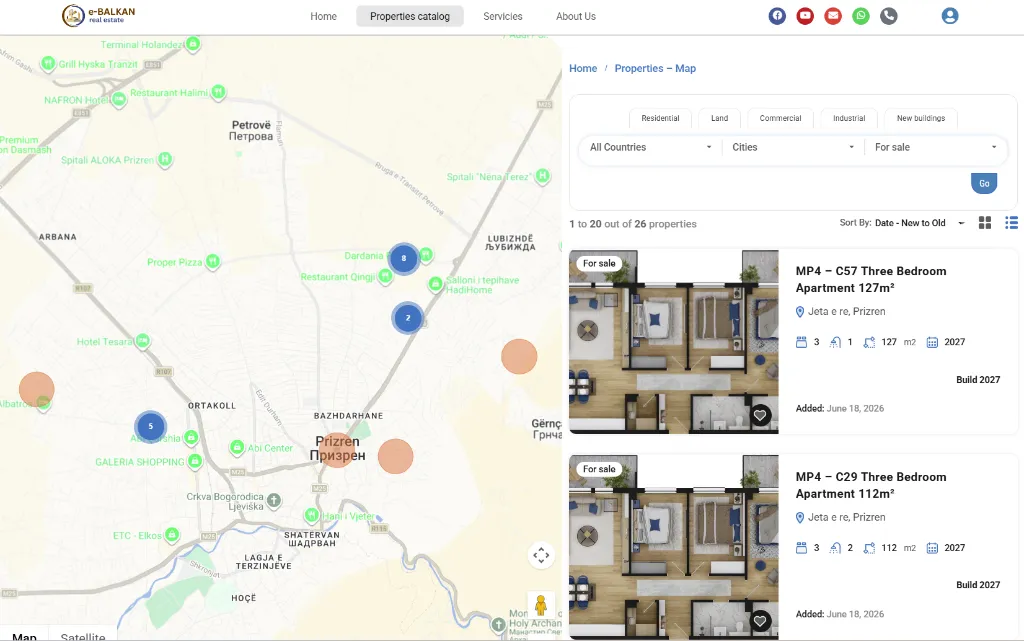
Task: Click the Salloni i tepihave HadiHome pin
Action: coord(436,283)
